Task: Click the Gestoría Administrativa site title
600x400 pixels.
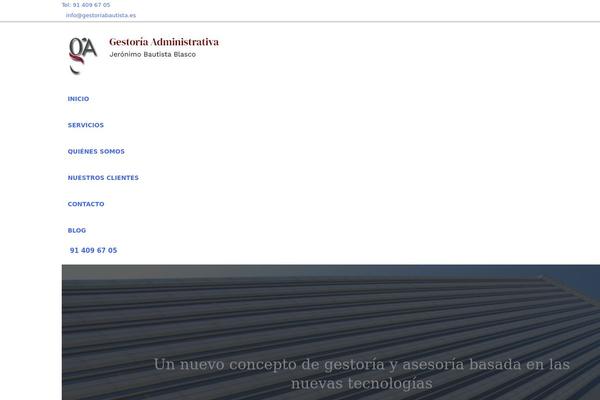Action: (164, 42)
